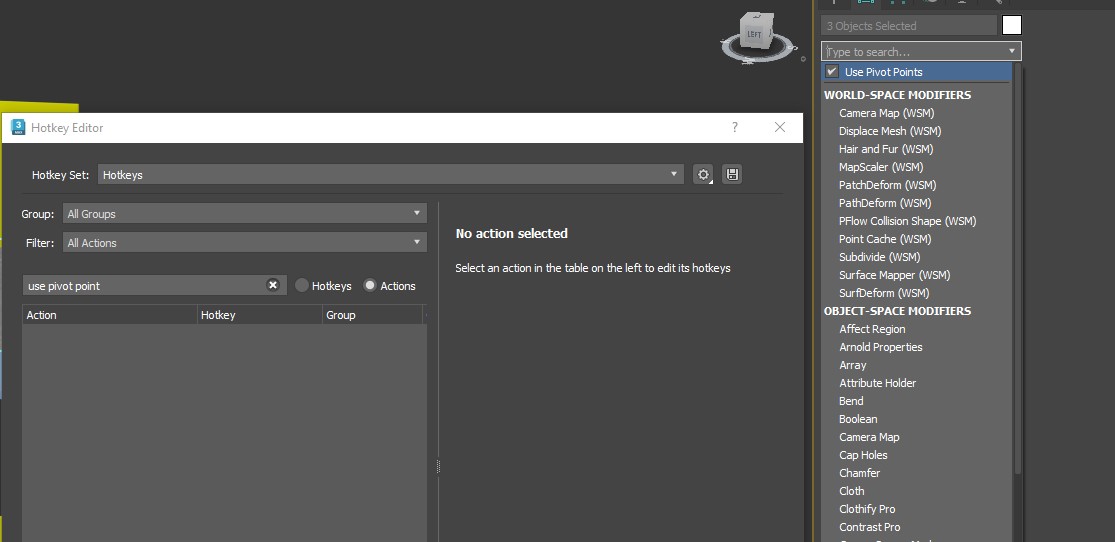The image size is (1115, 542).
Task: Select the Actions search radio button
Action: [x=370, y=286]
